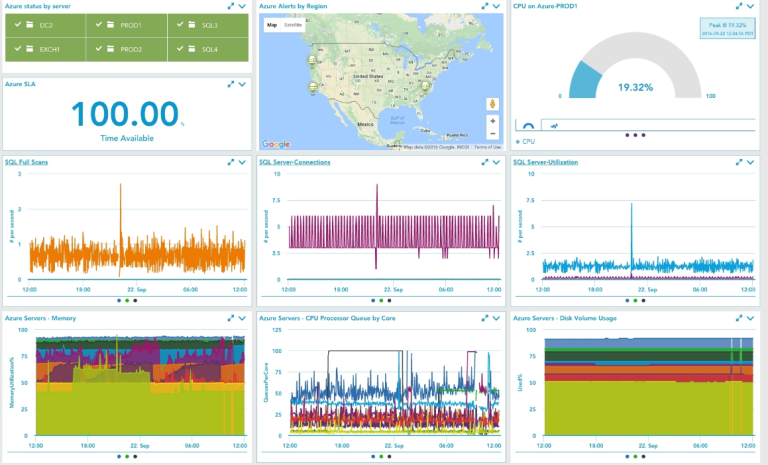Screen dimensions: 768x465
Task: Open the Azure status by server dropdown chevron
Action: (243, 6)
